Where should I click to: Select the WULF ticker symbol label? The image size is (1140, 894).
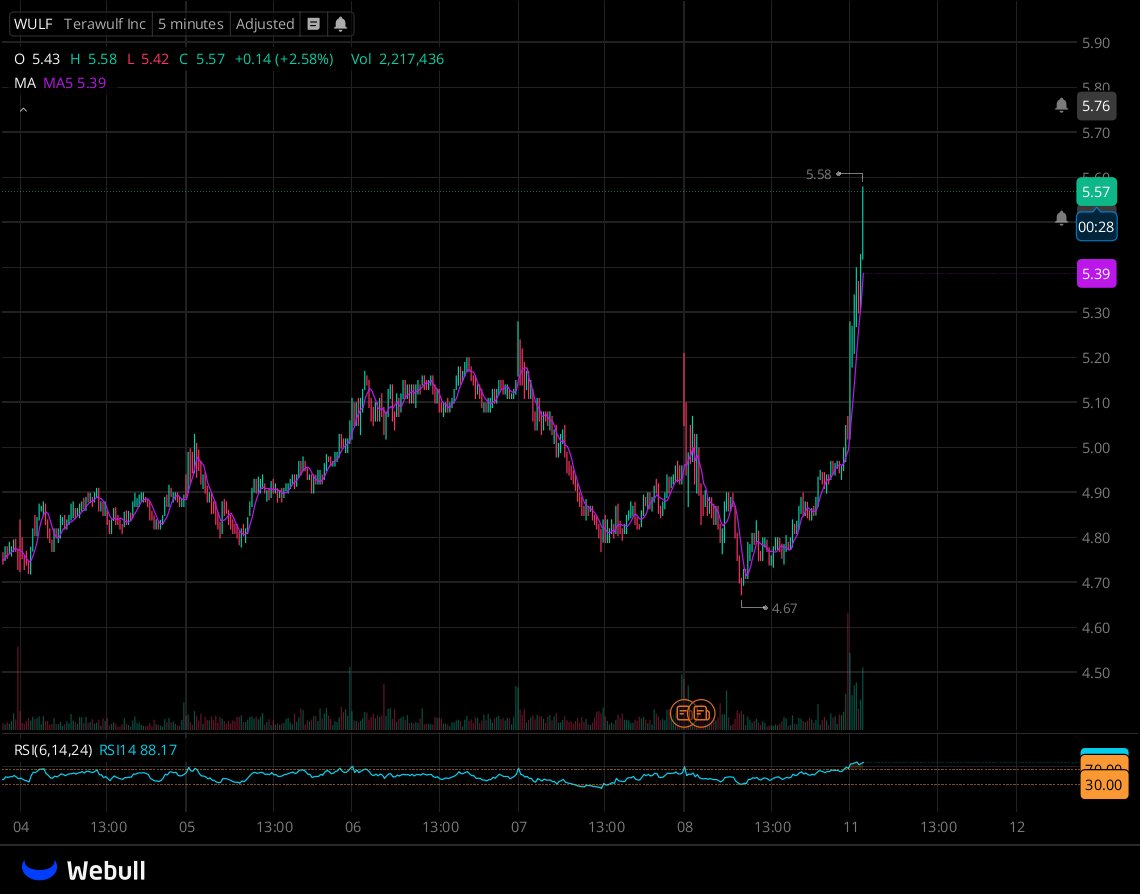click(33, 23)
